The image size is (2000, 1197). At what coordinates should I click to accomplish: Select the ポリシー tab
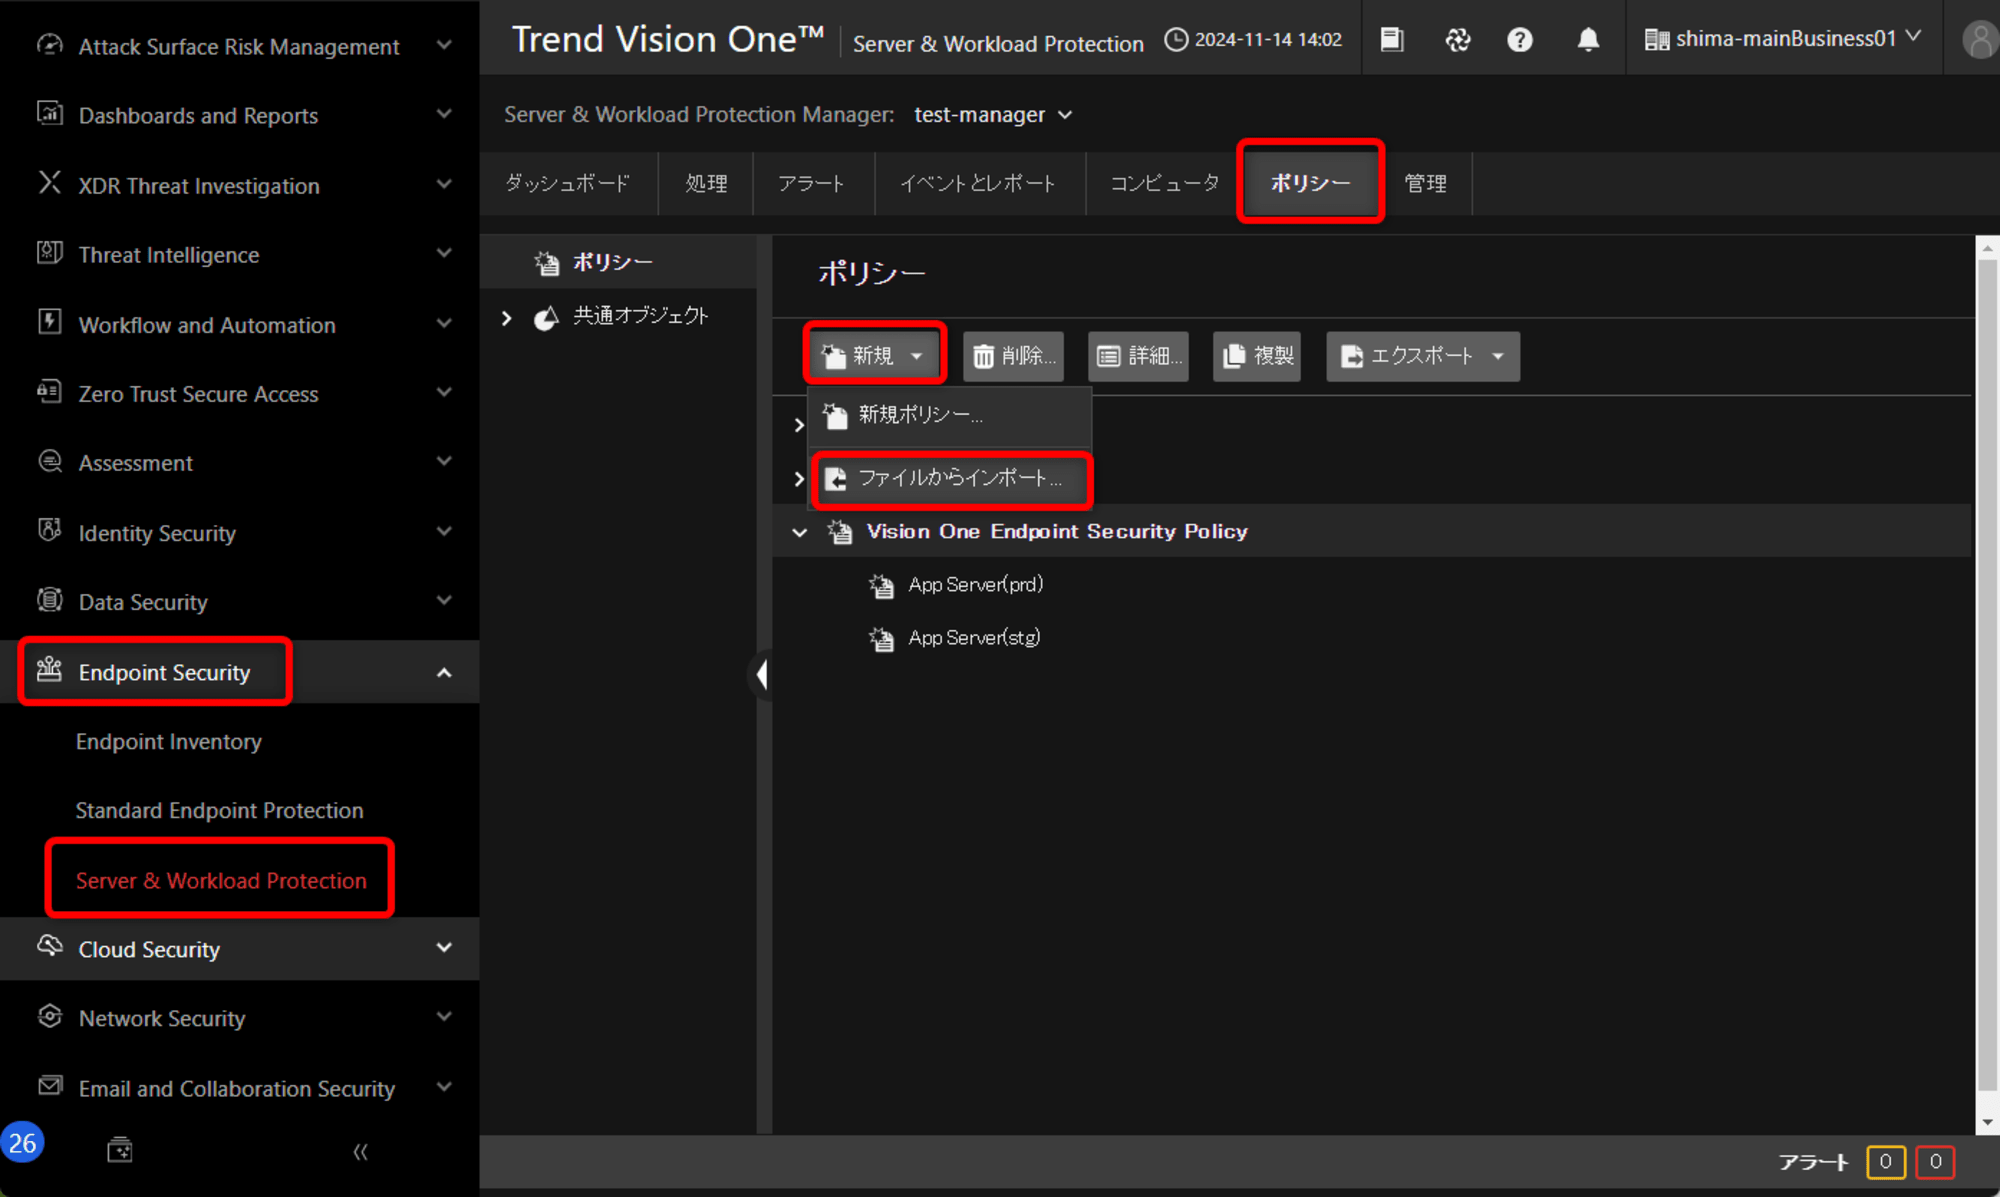coord(1310,183)
